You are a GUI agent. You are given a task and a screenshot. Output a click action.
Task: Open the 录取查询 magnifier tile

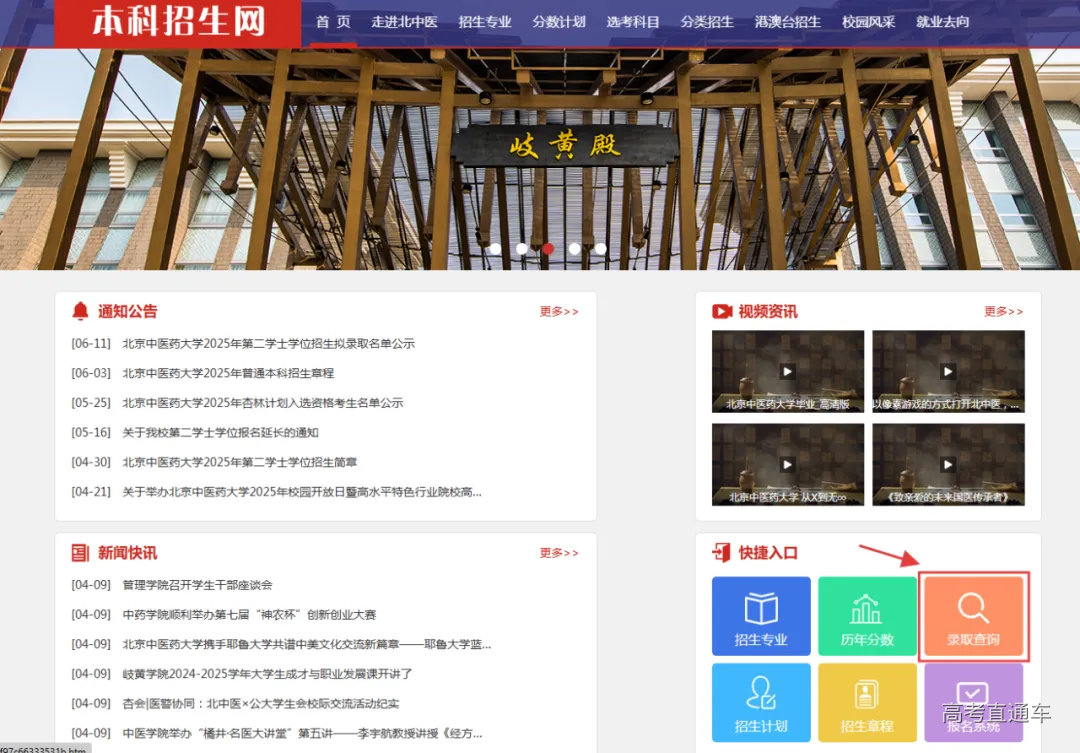(x=973, y=615)
